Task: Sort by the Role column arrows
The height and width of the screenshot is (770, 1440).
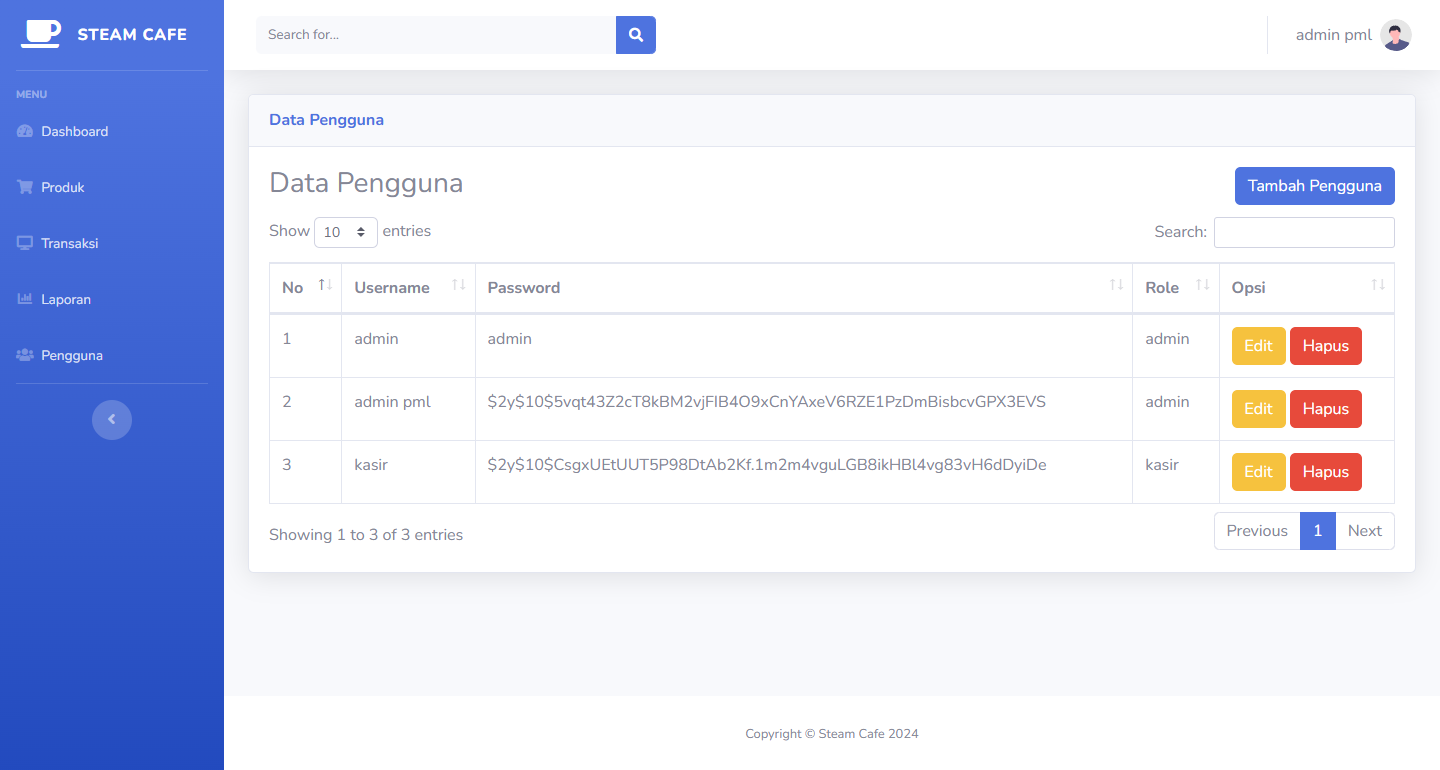Action: pos(1202,286)
